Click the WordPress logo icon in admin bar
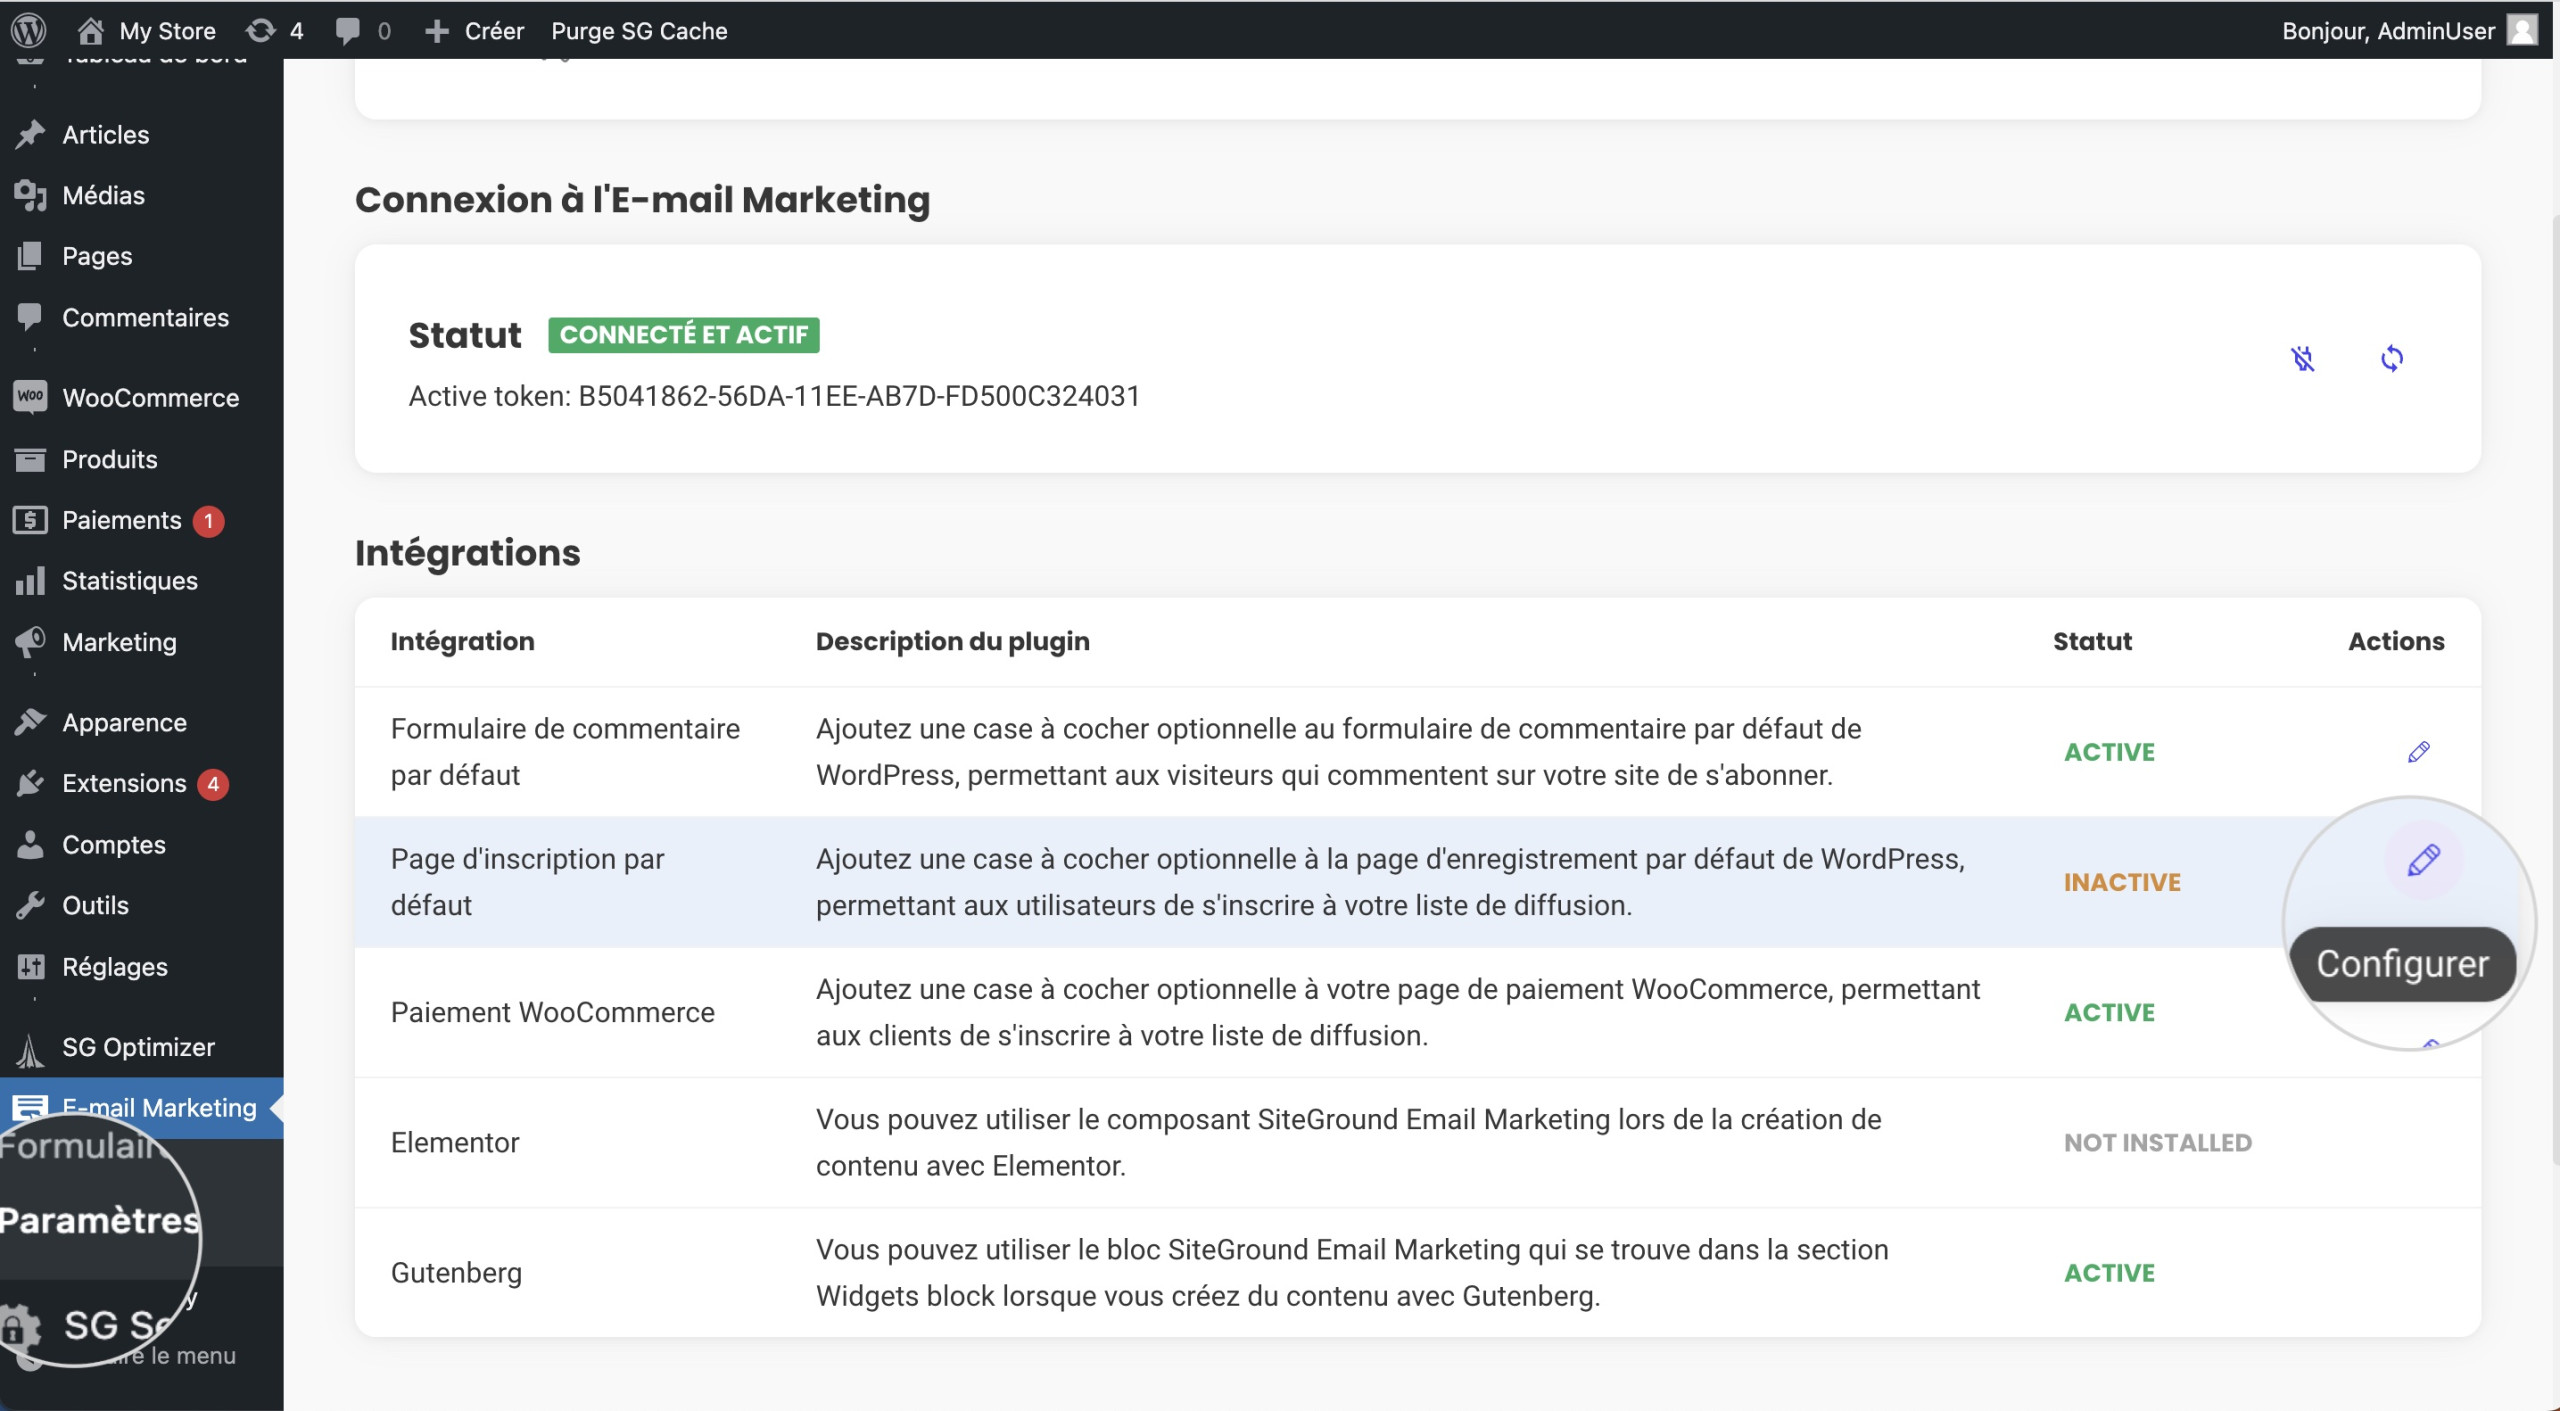Viewport: 2560px width, 1411px height. [x=29, y=30]
